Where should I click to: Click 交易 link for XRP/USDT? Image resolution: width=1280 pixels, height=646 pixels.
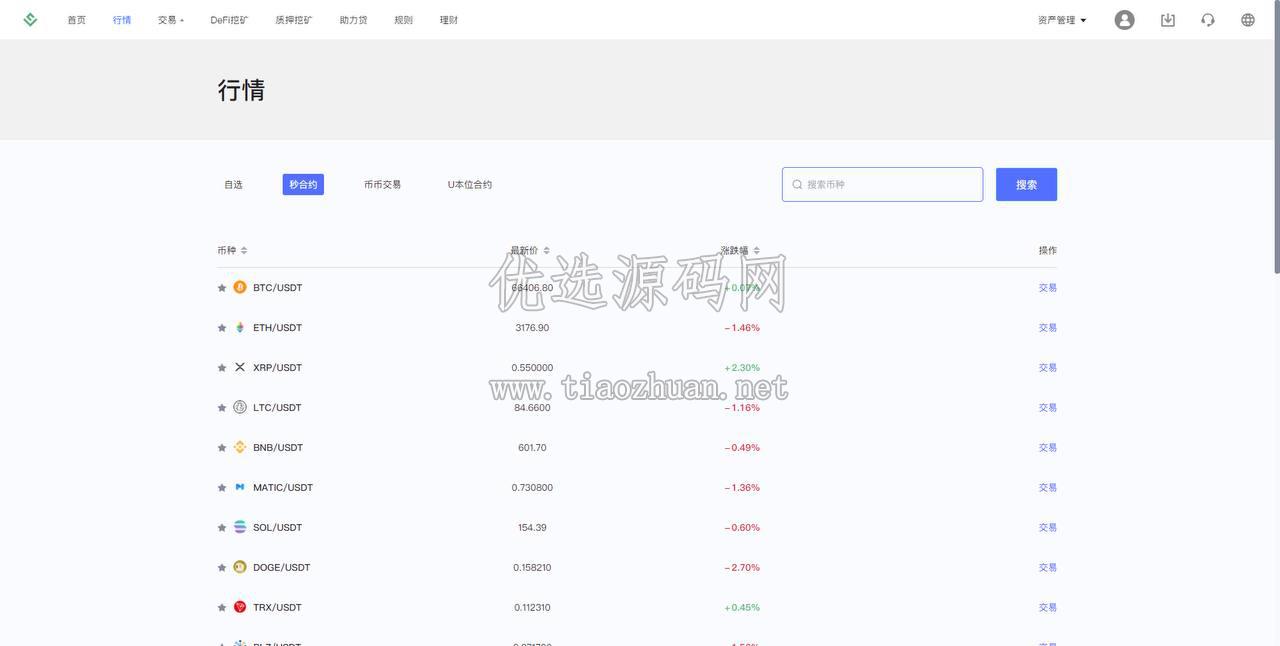point(1047,367)
